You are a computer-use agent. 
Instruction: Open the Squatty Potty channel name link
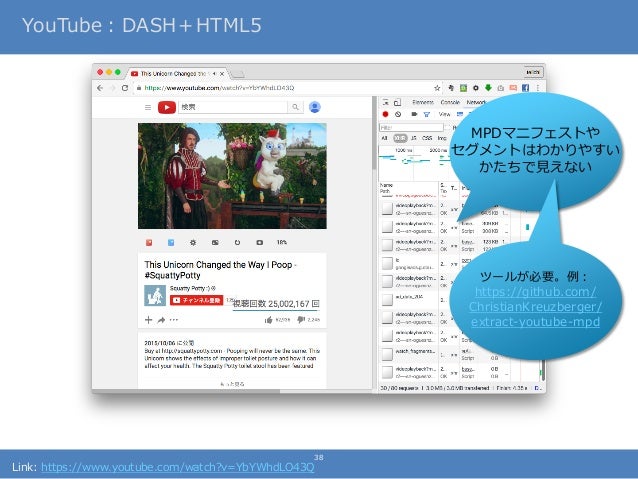[x=192, y=288]
